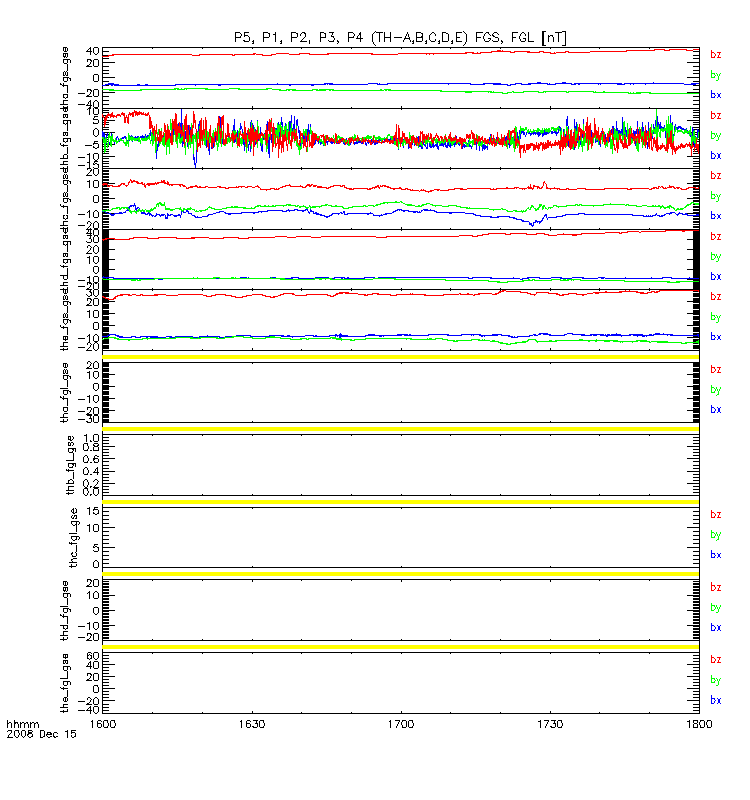Click the by legend label of the tha_fgl_gse panel

[x=715, y=390]
